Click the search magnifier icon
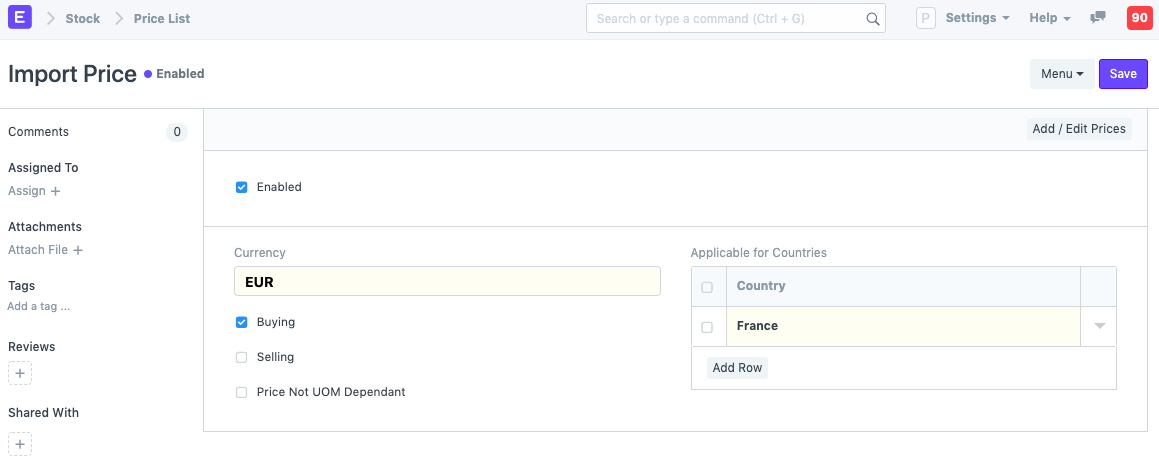The image size is (1159, 461). coord(872,19)
